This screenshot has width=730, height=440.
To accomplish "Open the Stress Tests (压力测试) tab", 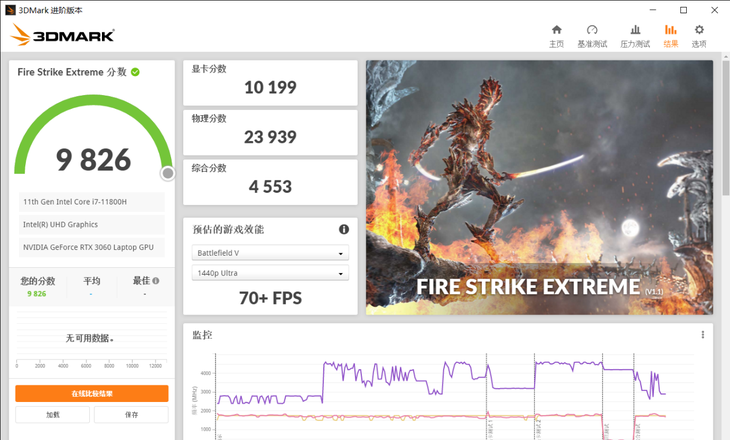I will click(x=635, y=36).
